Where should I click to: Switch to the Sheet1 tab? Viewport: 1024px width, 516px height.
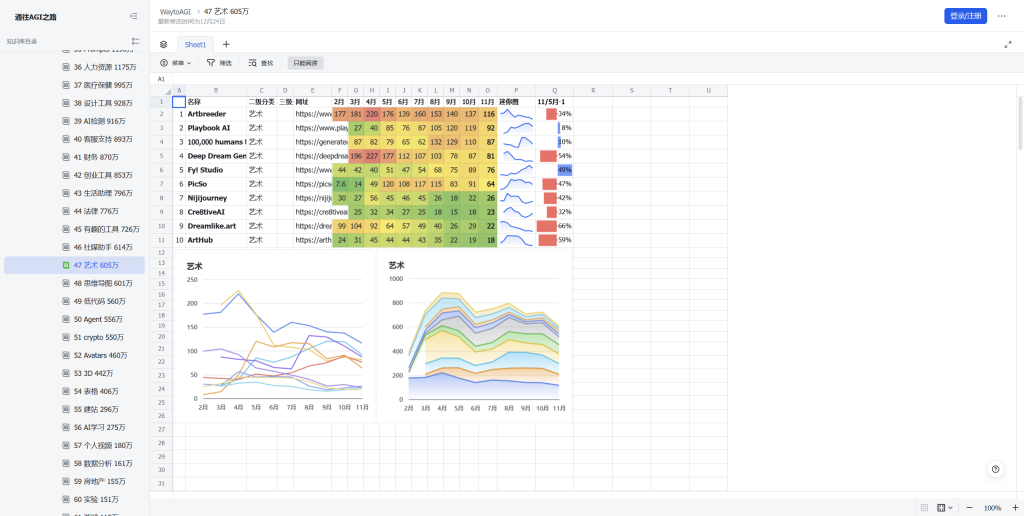click(x=195, y=44)
